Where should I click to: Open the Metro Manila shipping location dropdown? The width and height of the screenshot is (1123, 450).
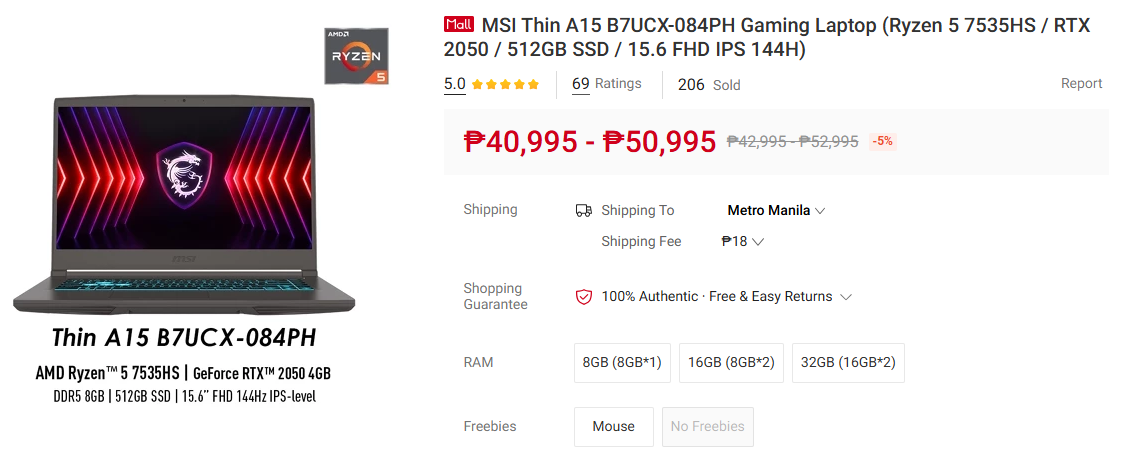[776, 211]
